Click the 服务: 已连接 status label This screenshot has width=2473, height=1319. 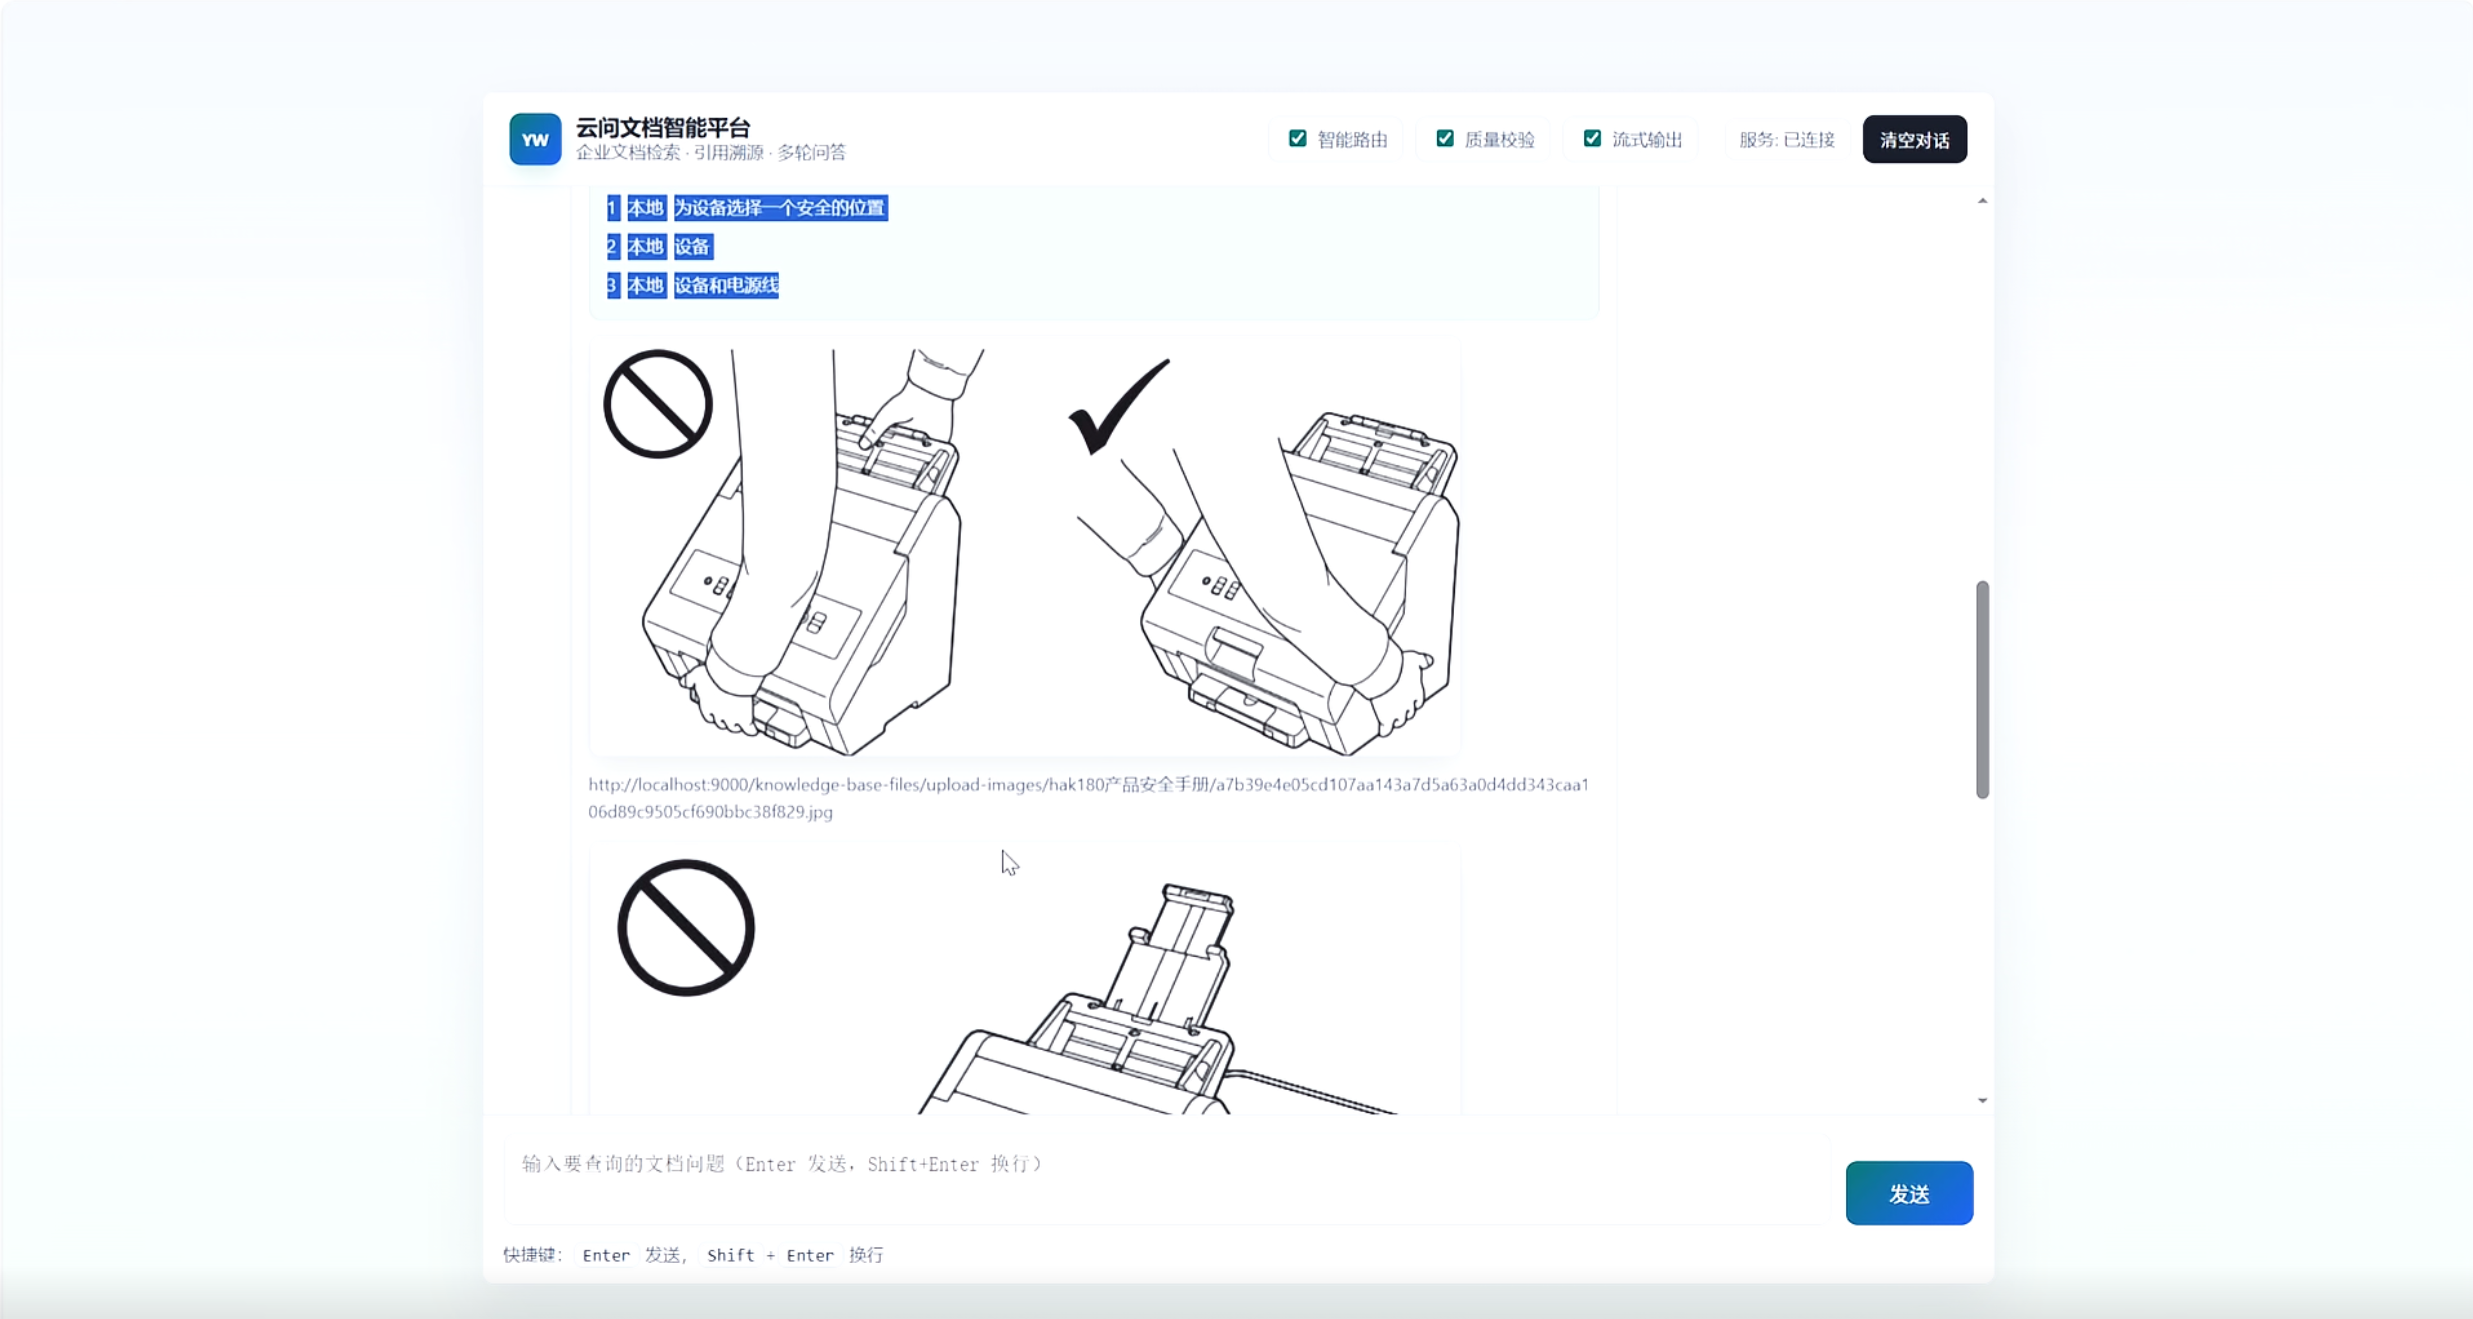tap(1786, 139)
